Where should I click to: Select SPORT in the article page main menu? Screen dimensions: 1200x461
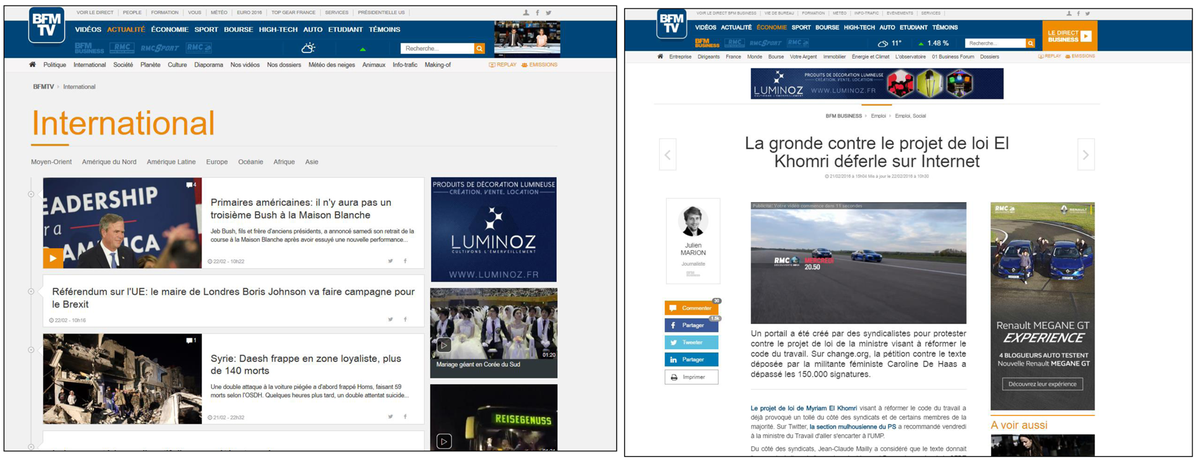(802, 27)
